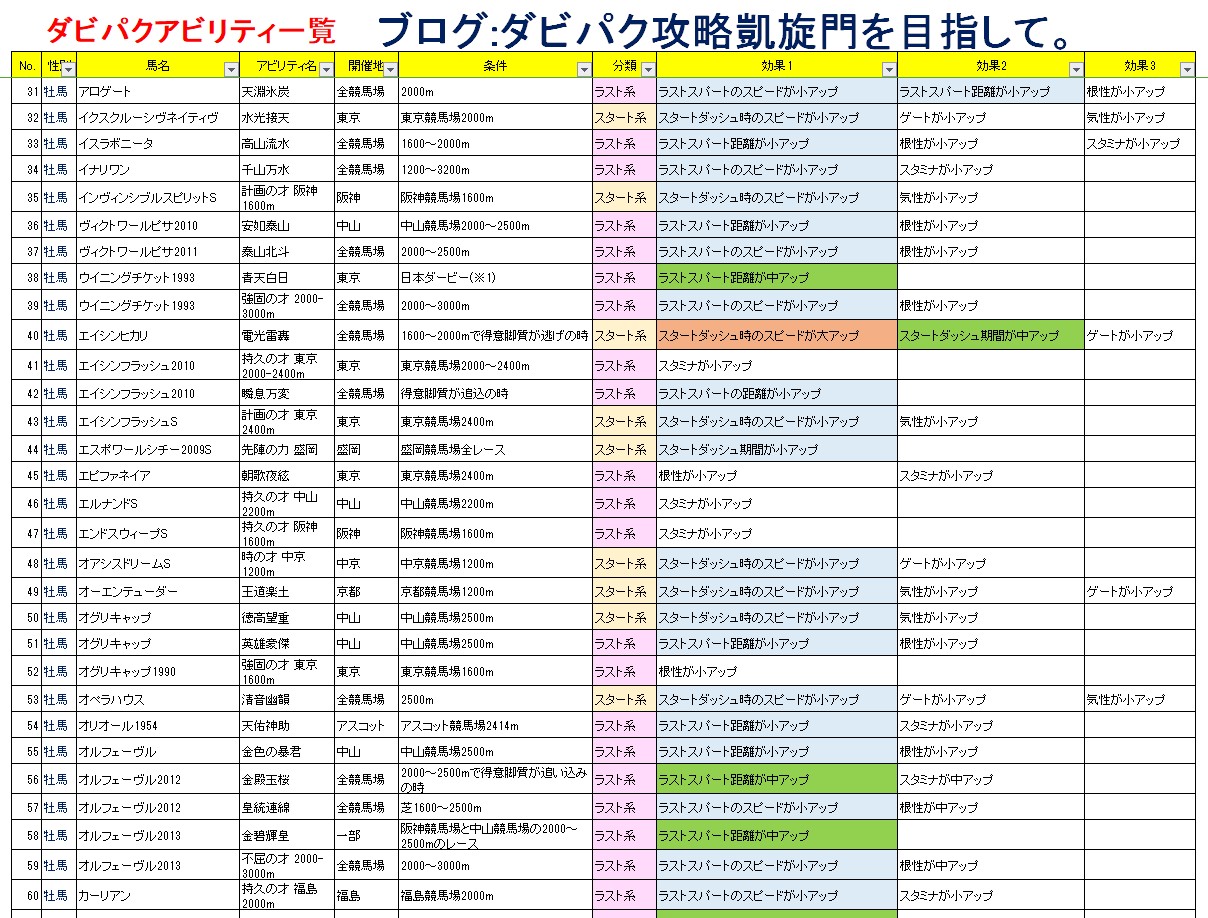
Task: Open the 効果1 column filter dropdown
Action: tap(889, 69)
